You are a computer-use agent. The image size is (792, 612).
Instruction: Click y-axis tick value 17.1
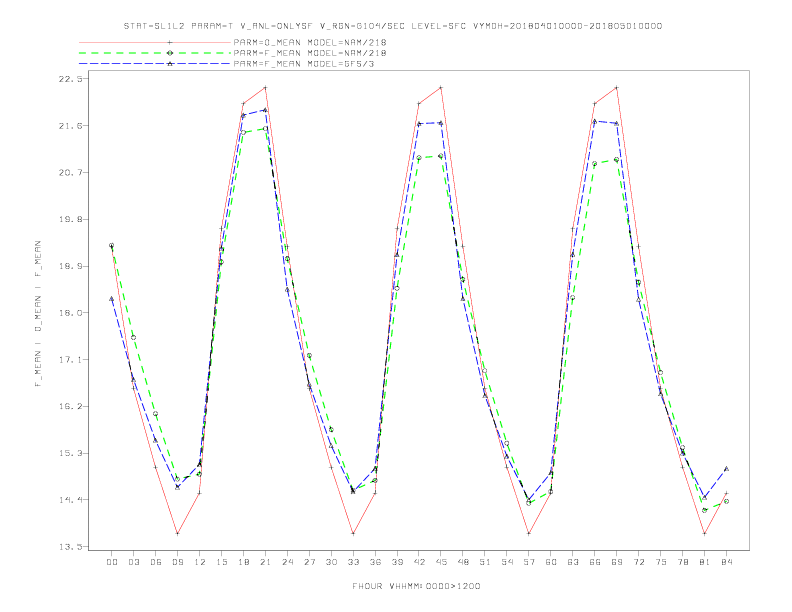point(70,360)
